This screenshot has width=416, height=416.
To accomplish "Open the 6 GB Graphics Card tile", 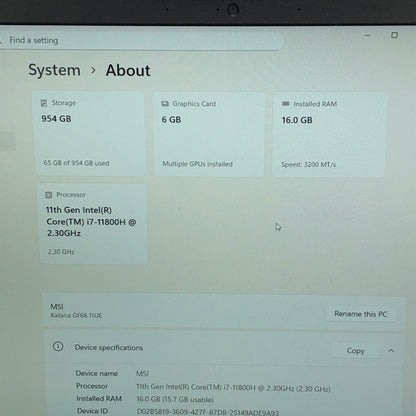I will coord(209,135).
